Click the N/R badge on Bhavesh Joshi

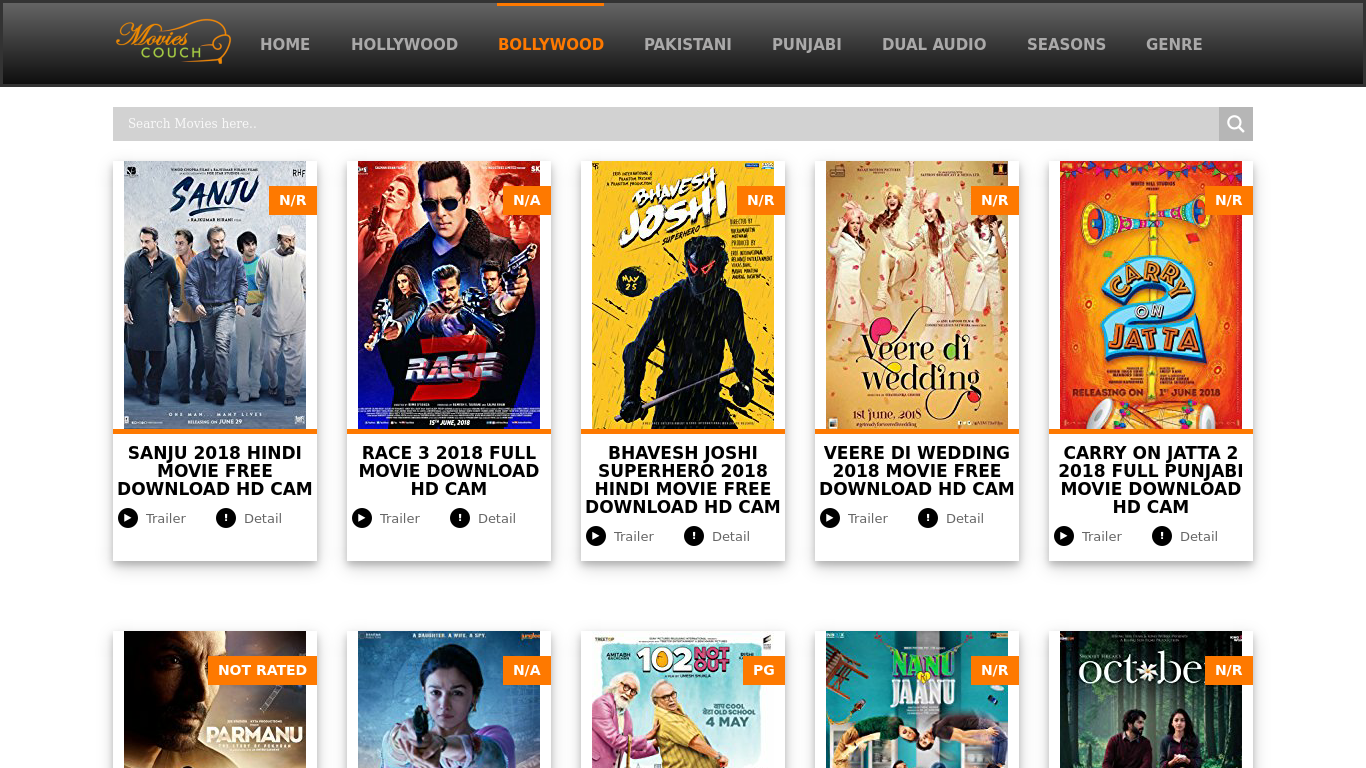(x=761, y=200)
